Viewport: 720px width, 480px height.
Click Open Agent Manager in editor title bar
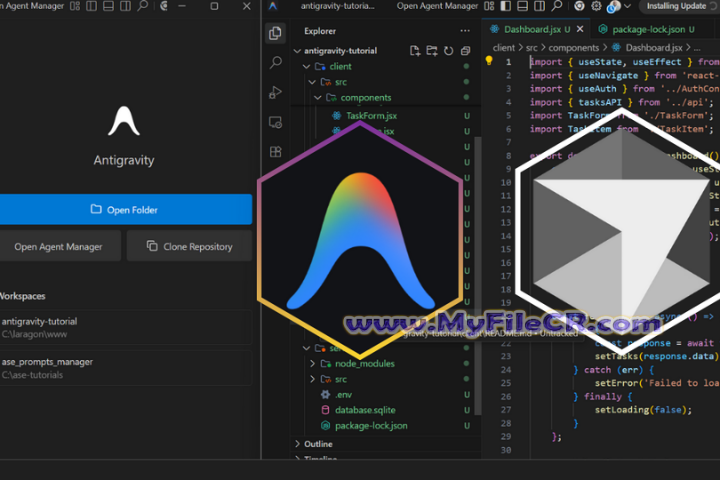pyautogui.click(x=437, y=6)
